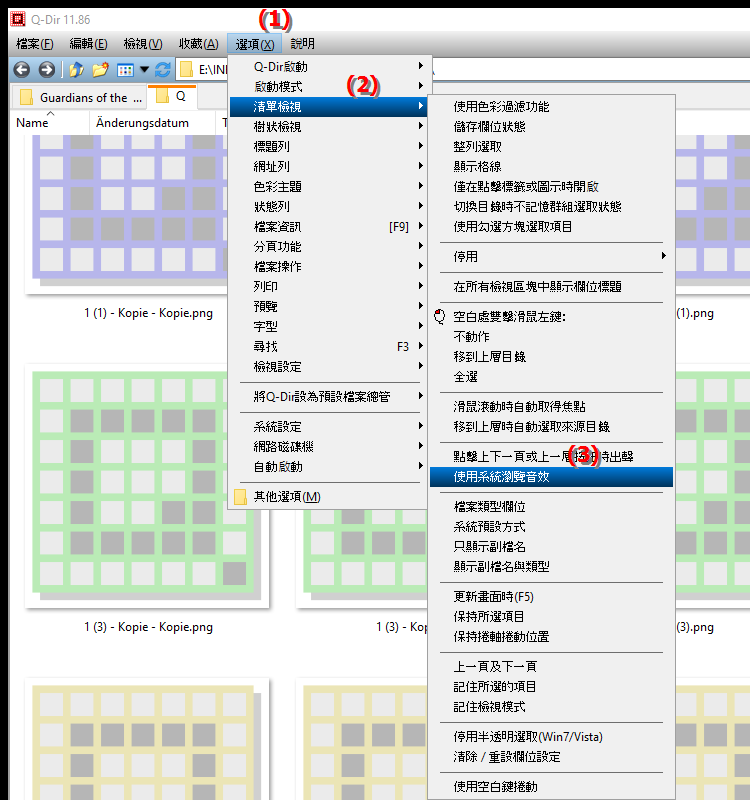Close the 選項(X) menu
Image resolution: width=750 pixels, height=800 pixels.
click(255, 44)
